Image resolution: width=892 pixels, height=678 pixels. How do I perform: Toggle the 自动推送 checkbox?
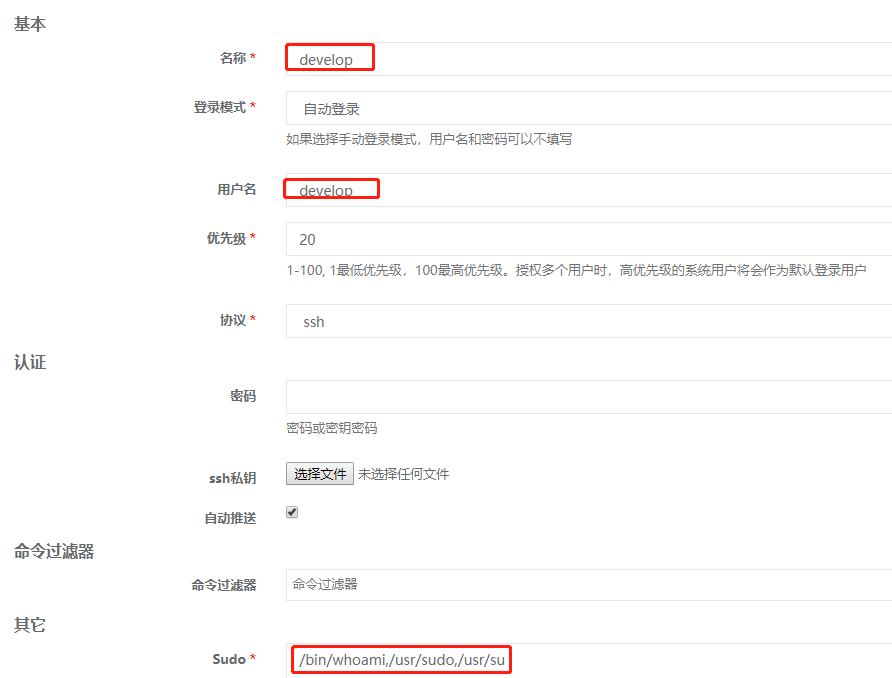[x=292, y=512]
